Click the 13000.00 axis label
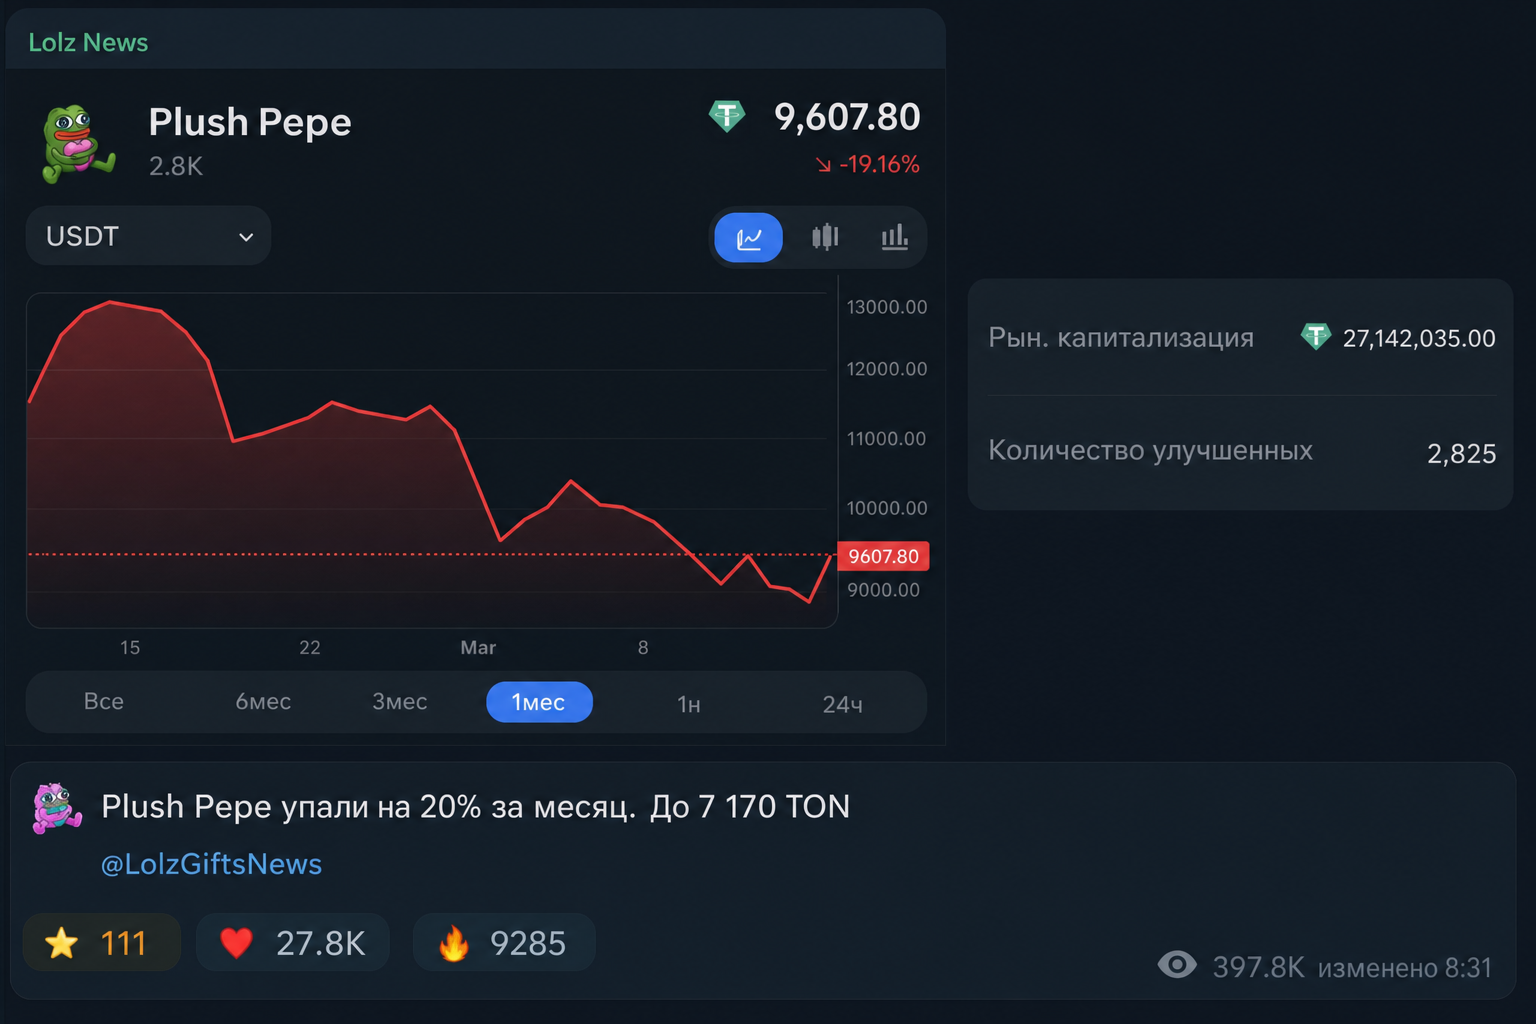Screen dimensions: 1536x1024 (887, 307)
